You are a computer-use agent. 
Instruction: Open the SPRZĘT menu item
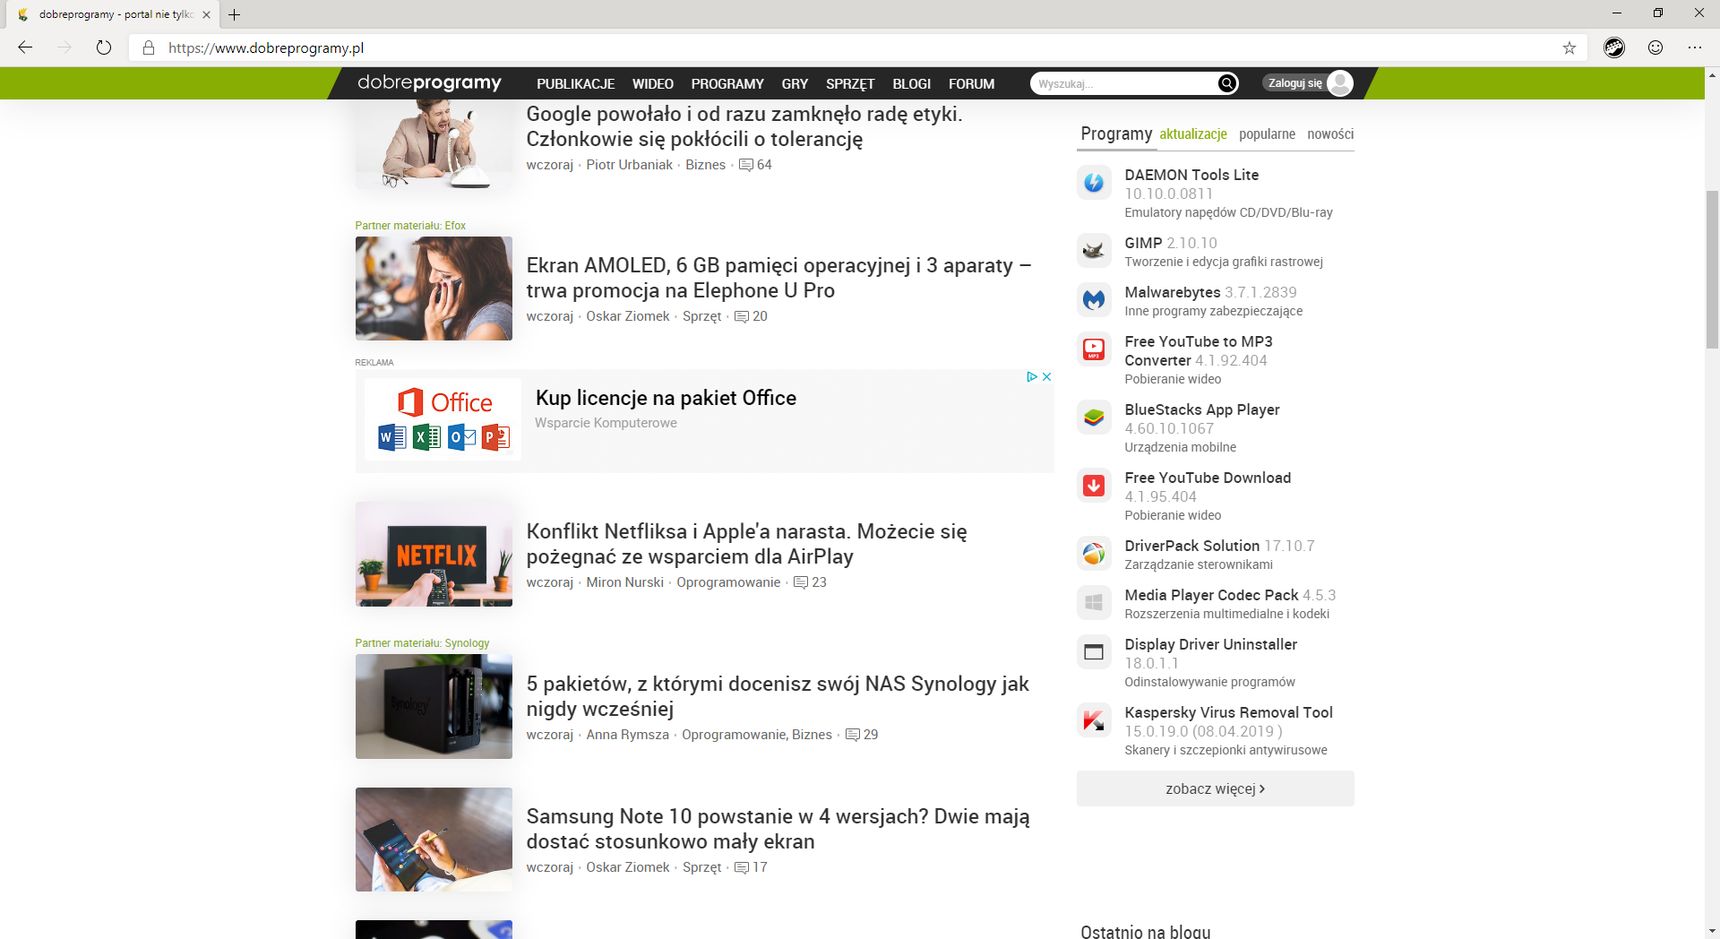click(x=850, y=84)
